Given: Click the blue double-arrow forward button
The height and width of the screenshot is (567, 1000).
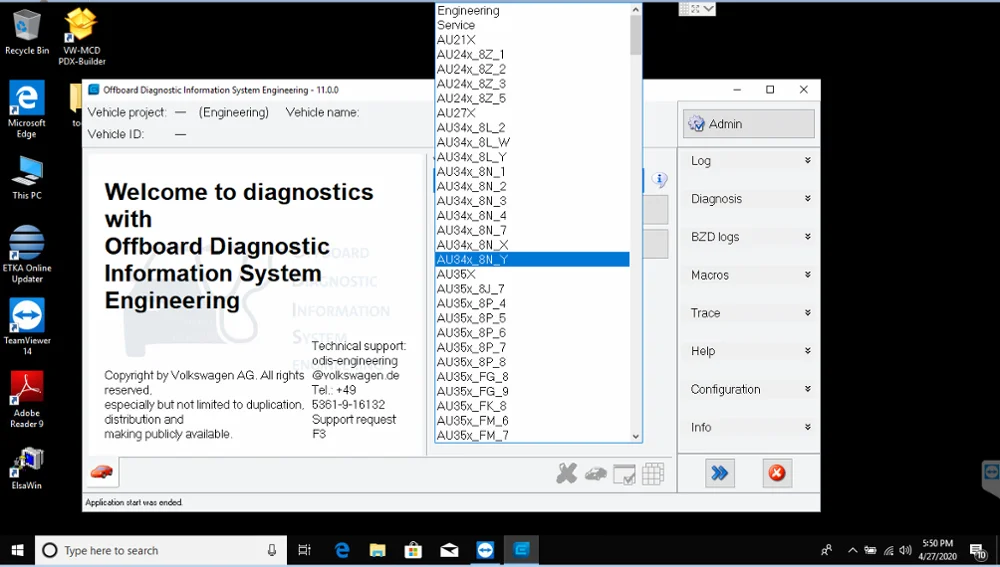Looking at the screenshot, I should pyautogui.click(x=719, y=473).
